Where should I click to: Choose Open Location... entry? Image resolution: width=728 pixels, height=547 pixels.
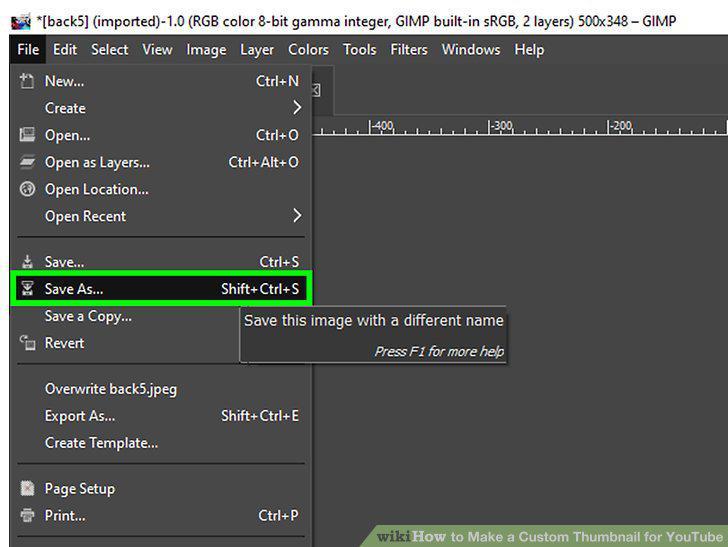pos(161,189)
